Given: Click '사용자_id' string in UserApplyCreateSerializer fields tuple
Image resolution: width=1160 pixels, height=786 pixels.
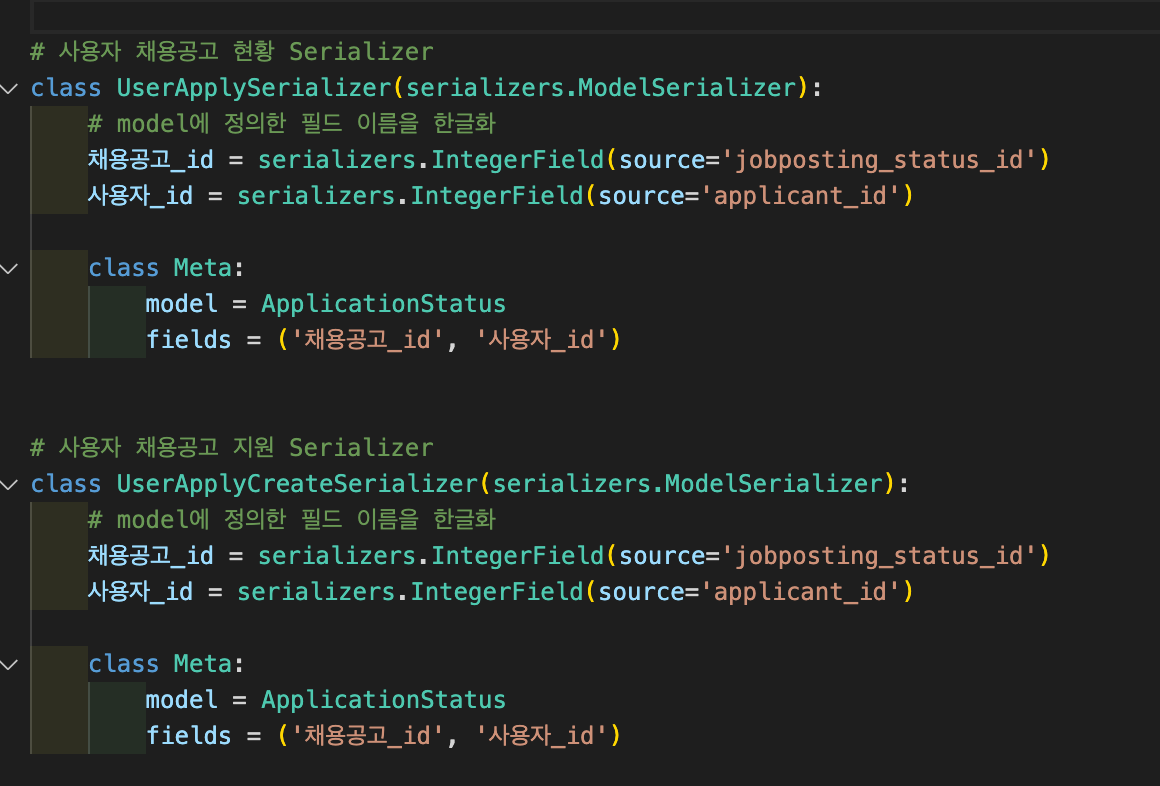Looking at the screenshot, I should pyautogui.click(x=541, y=736).
